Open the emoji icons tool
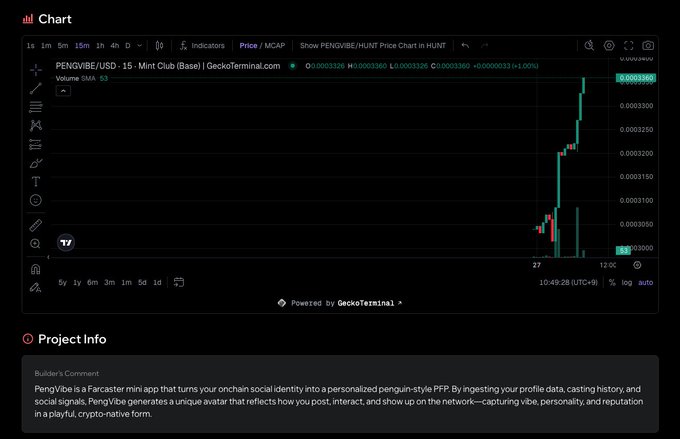This screenshot has height=439, width=680. [x=36, y=200]
